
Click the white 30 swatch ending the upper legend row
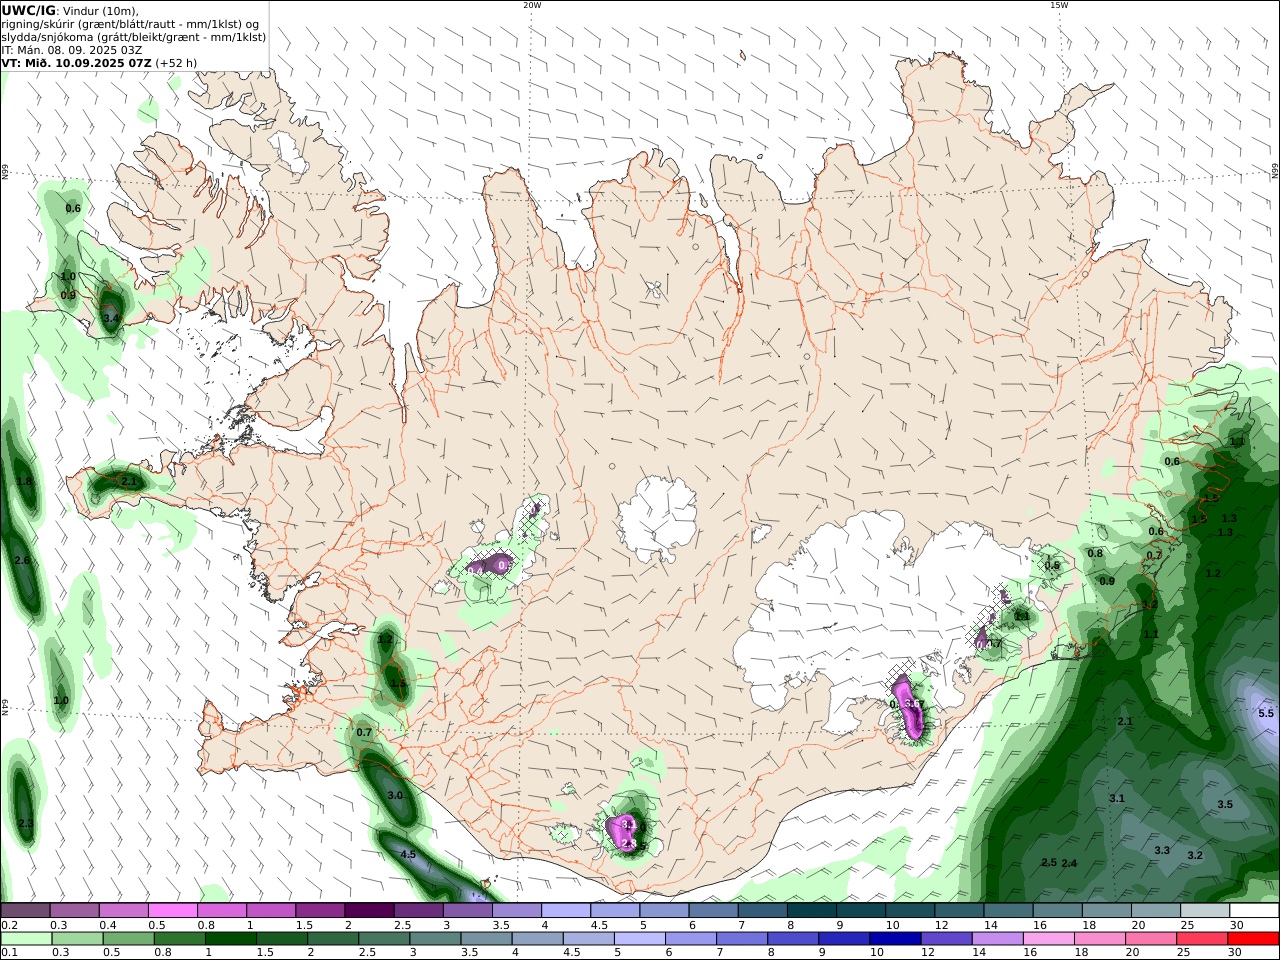point(1253,910)
